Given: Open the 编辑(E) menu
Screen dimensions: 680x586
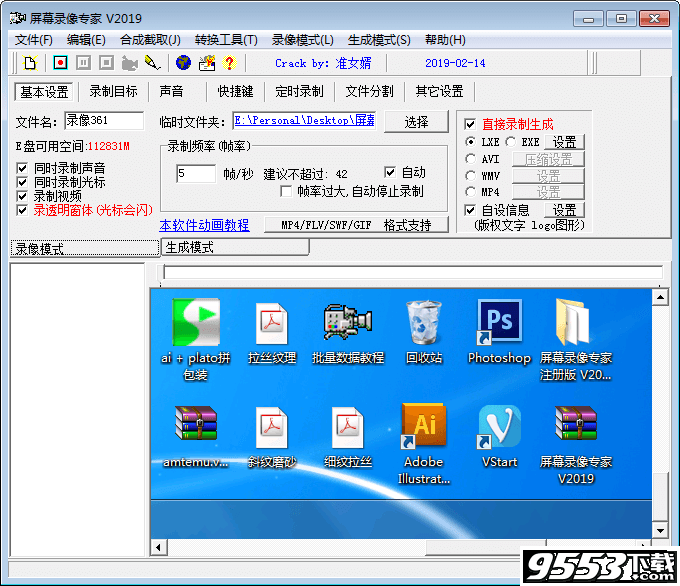Looking at the screenshot, I should point(86,40).
